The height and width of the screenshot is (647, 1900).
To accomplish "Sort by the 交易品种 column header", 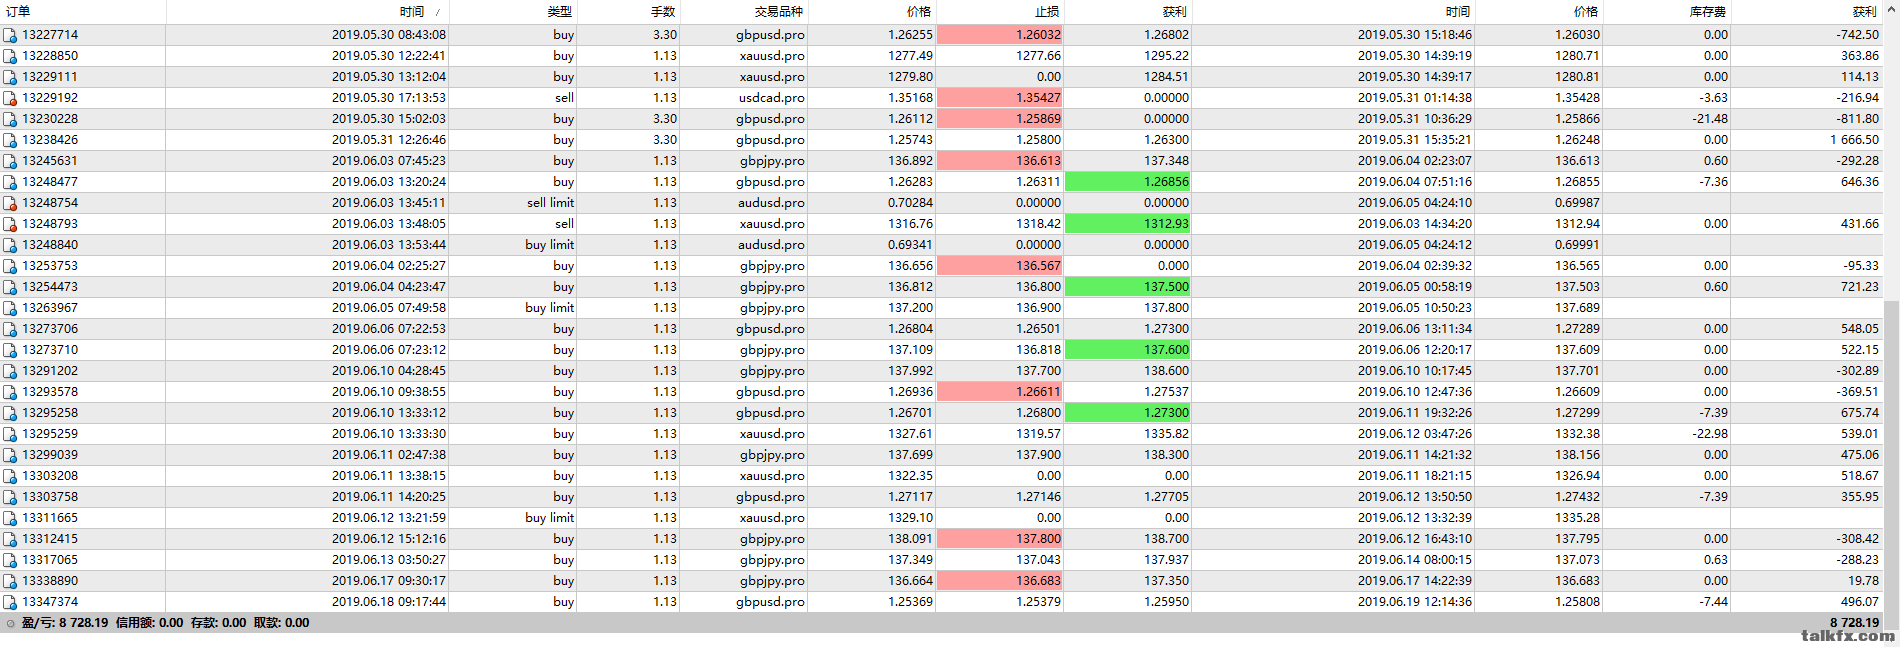I will [778, 12].
